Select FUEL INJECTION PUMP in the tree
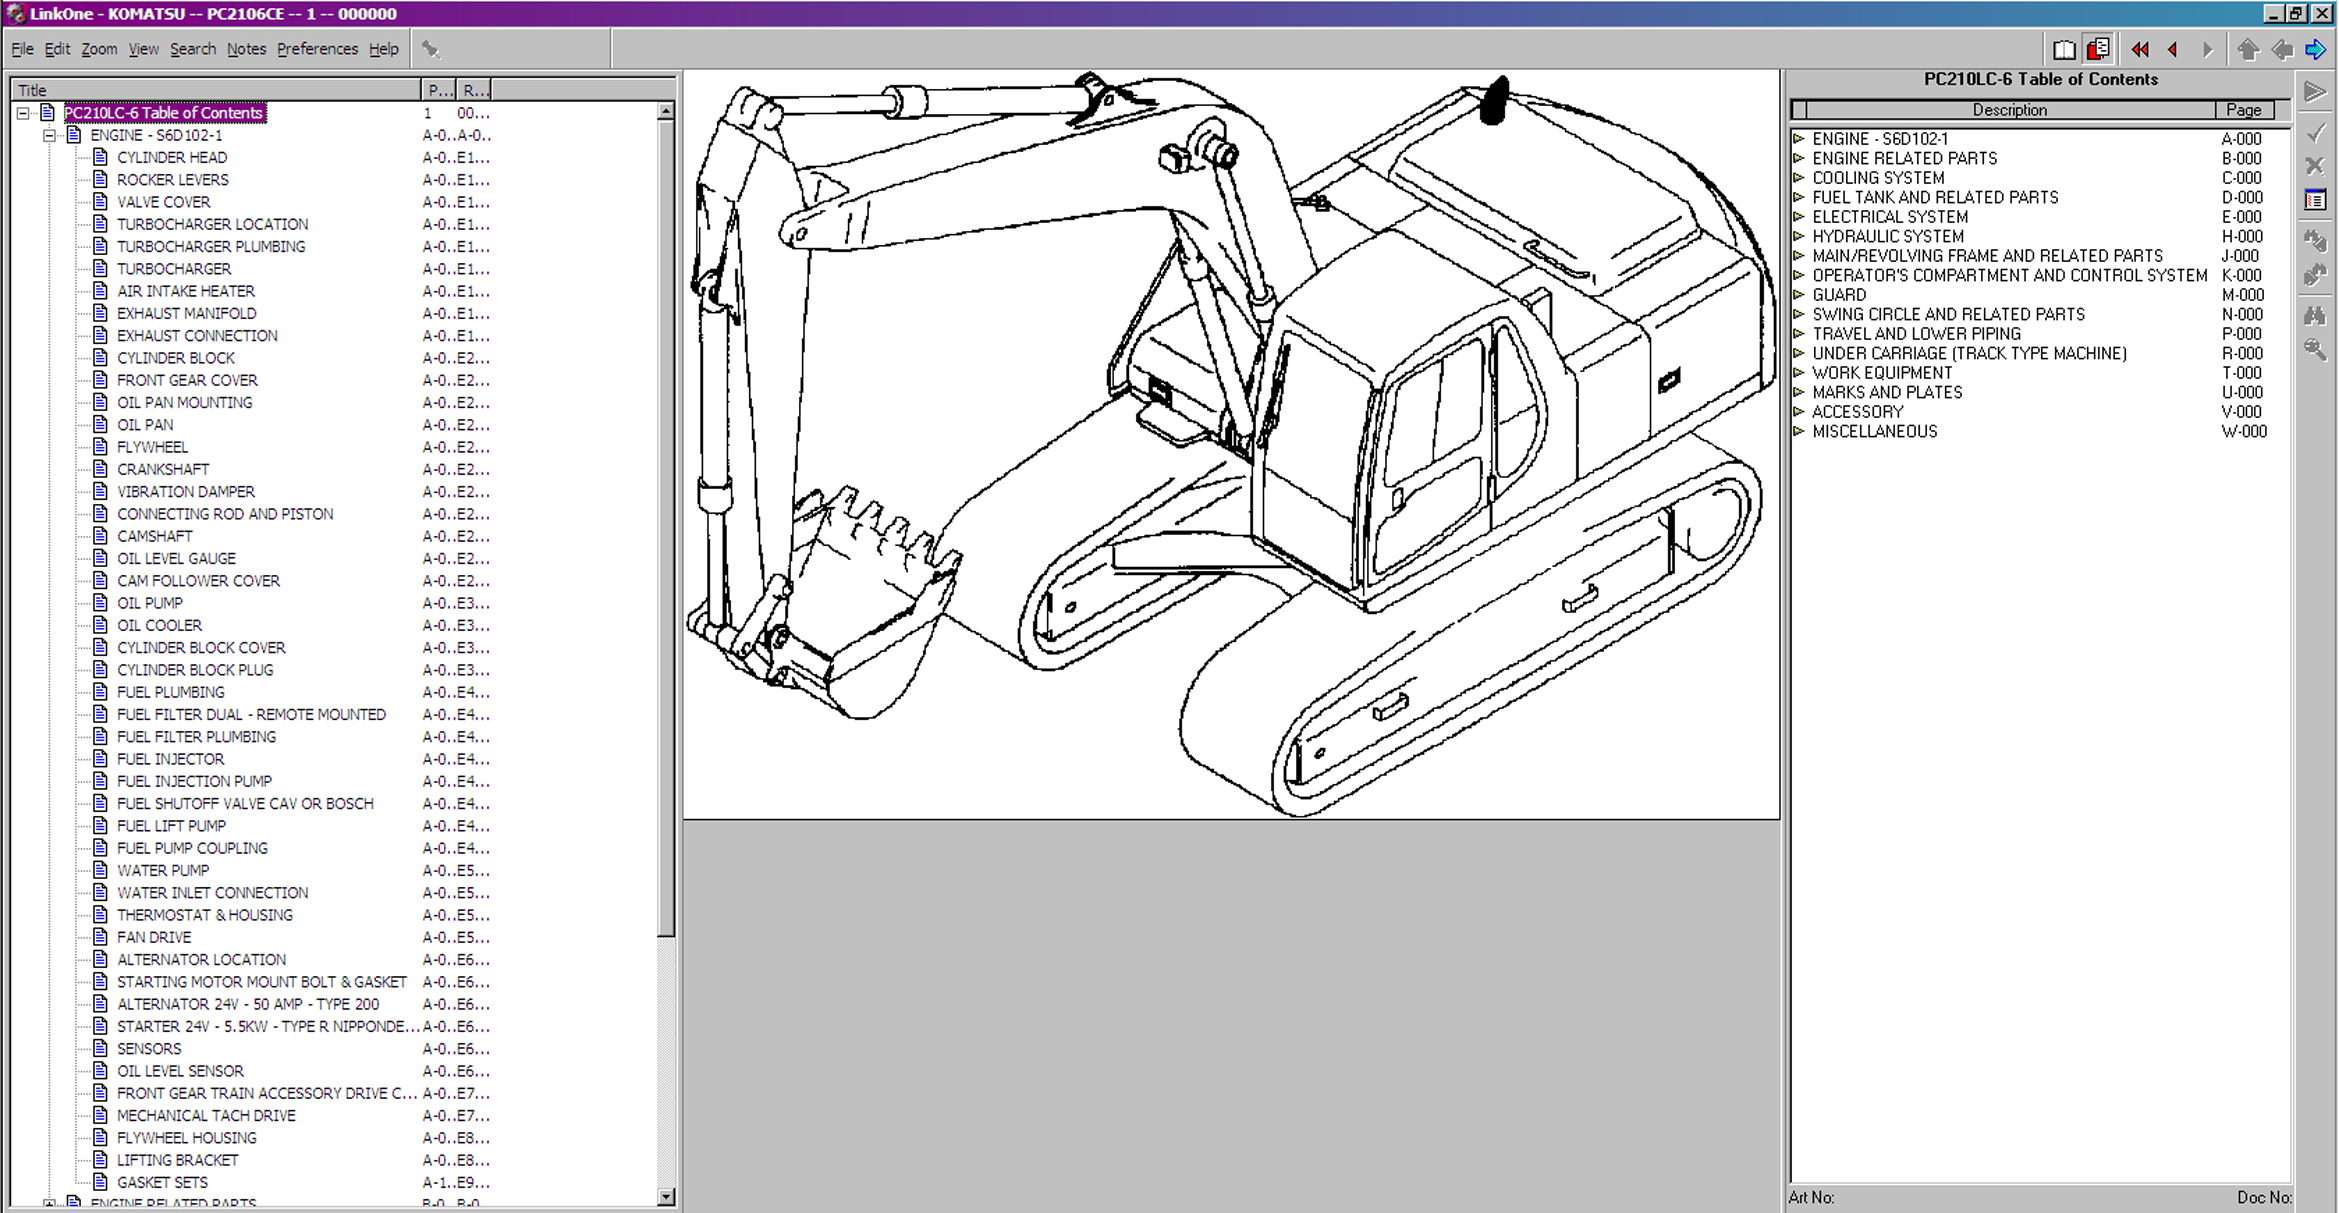This screenshot has height=1213, width=2339. [194, 781]
